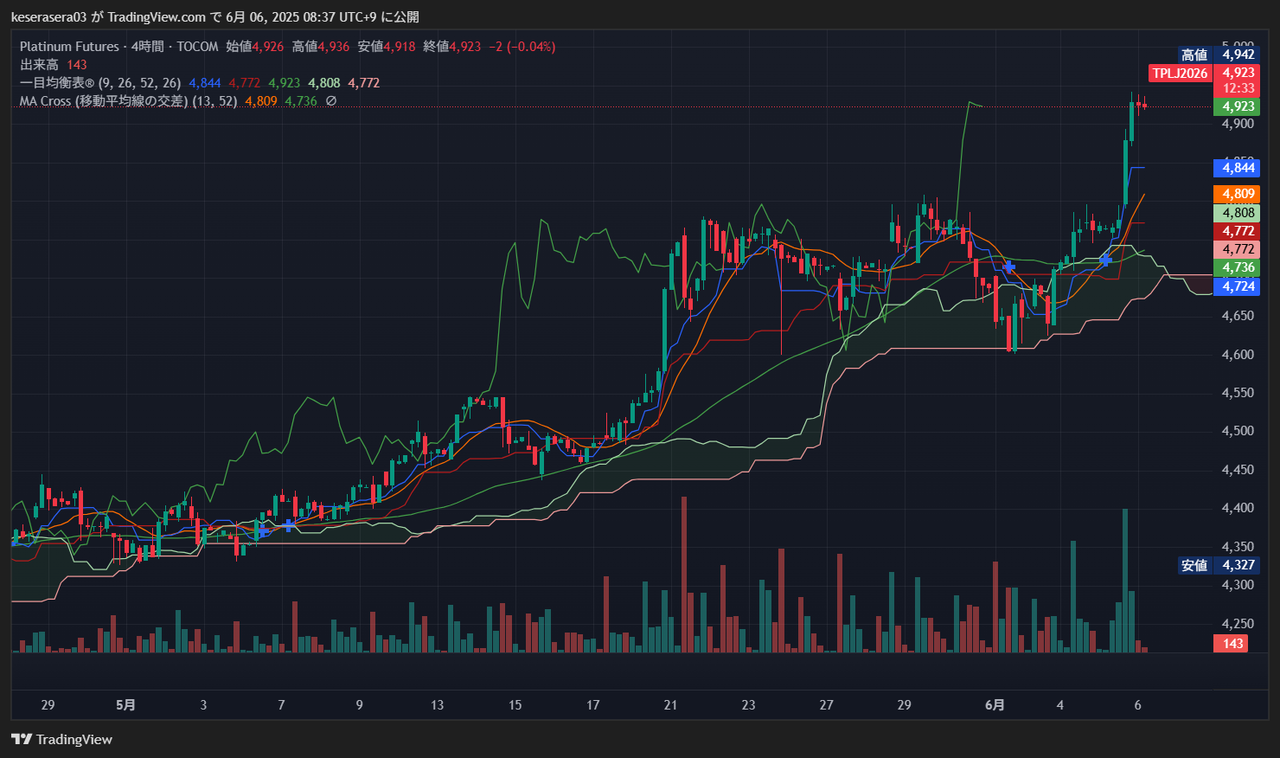Click the 4,450 price scale value
This screenshot has width=1280, height=758.
(x=1238, y=470)
